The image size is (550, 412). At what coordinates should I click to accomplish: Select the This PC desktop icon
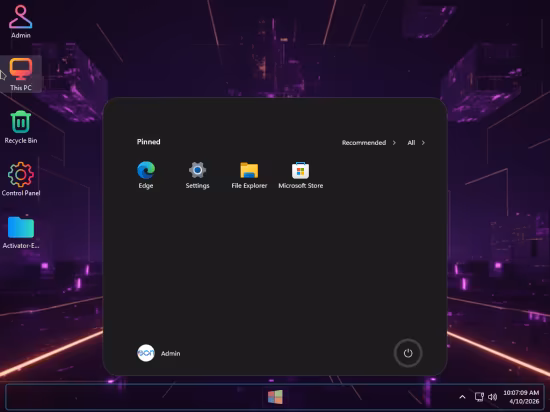pyautogui.click(x=21, y=74)
